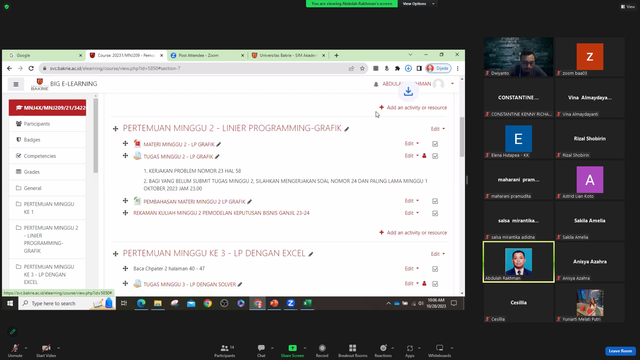
Task: Unmute the Zoom microphone
Action: pyautogui.click(x=15, y=350)
